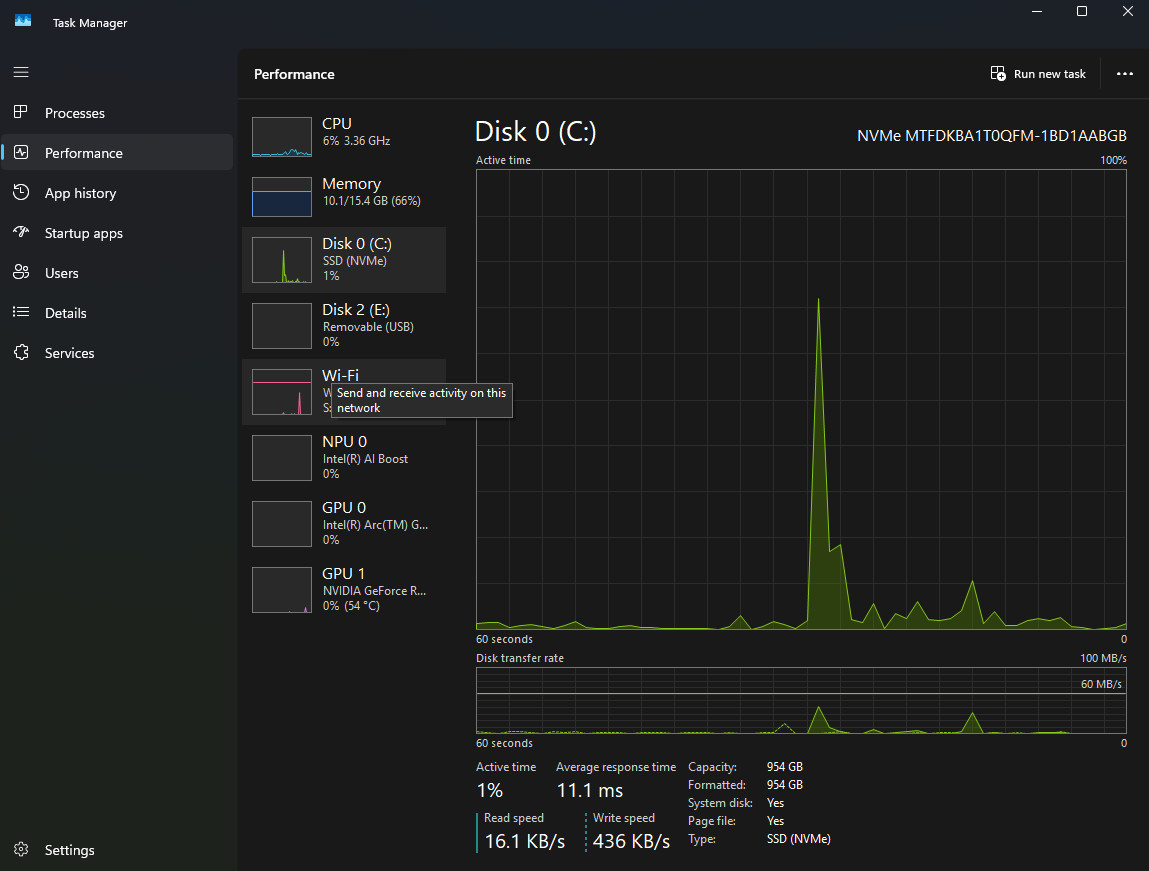1149x871 pixels.
Task: Open the three-dots more options menu
Action: 1125,73
